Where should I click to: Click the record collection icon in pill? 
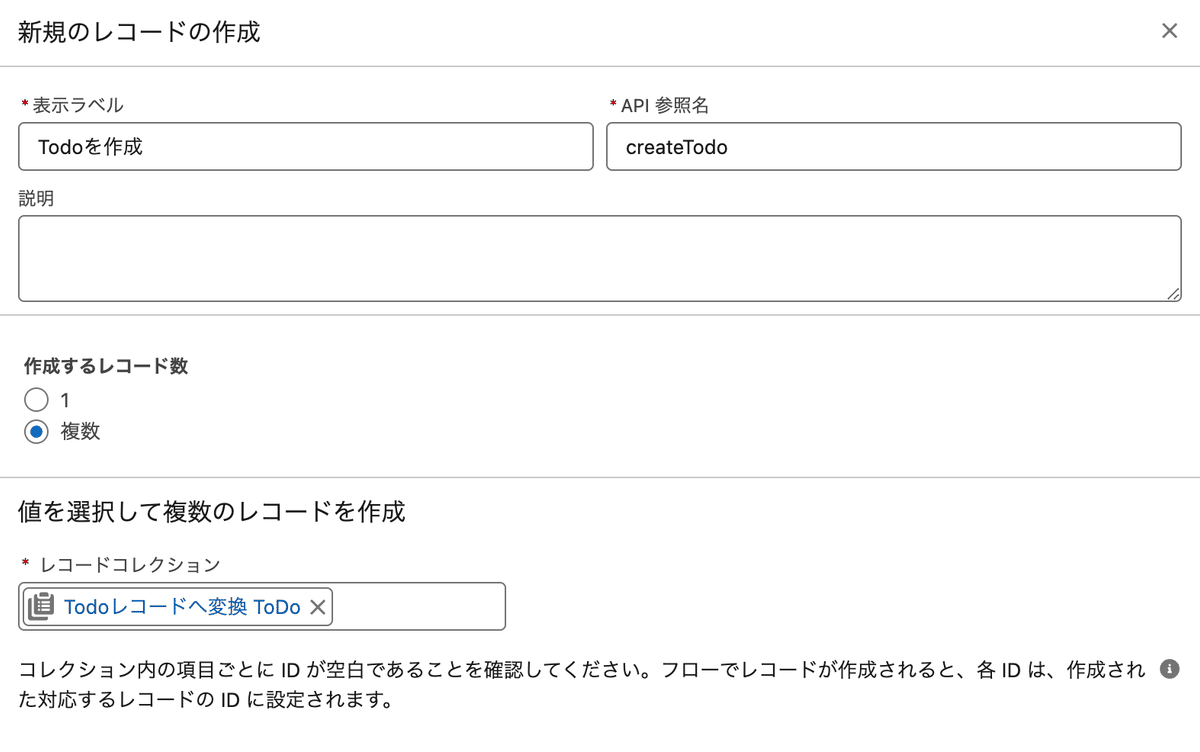[x=41, y=607]
